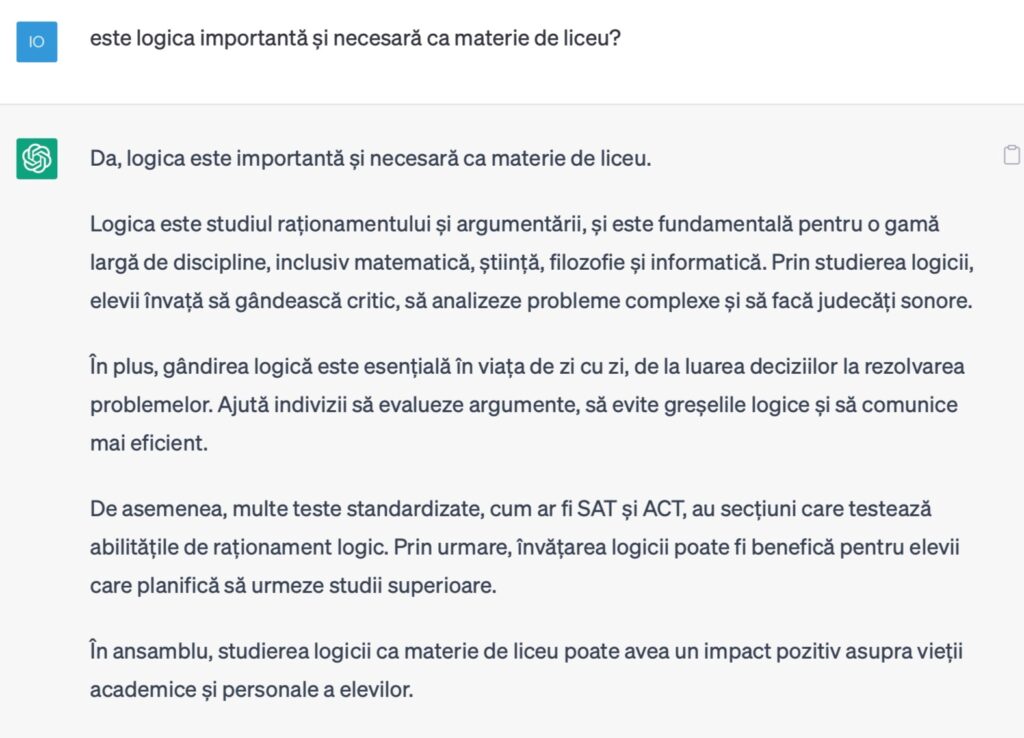Click the blue "IO" user avatar

pos(37,42)
